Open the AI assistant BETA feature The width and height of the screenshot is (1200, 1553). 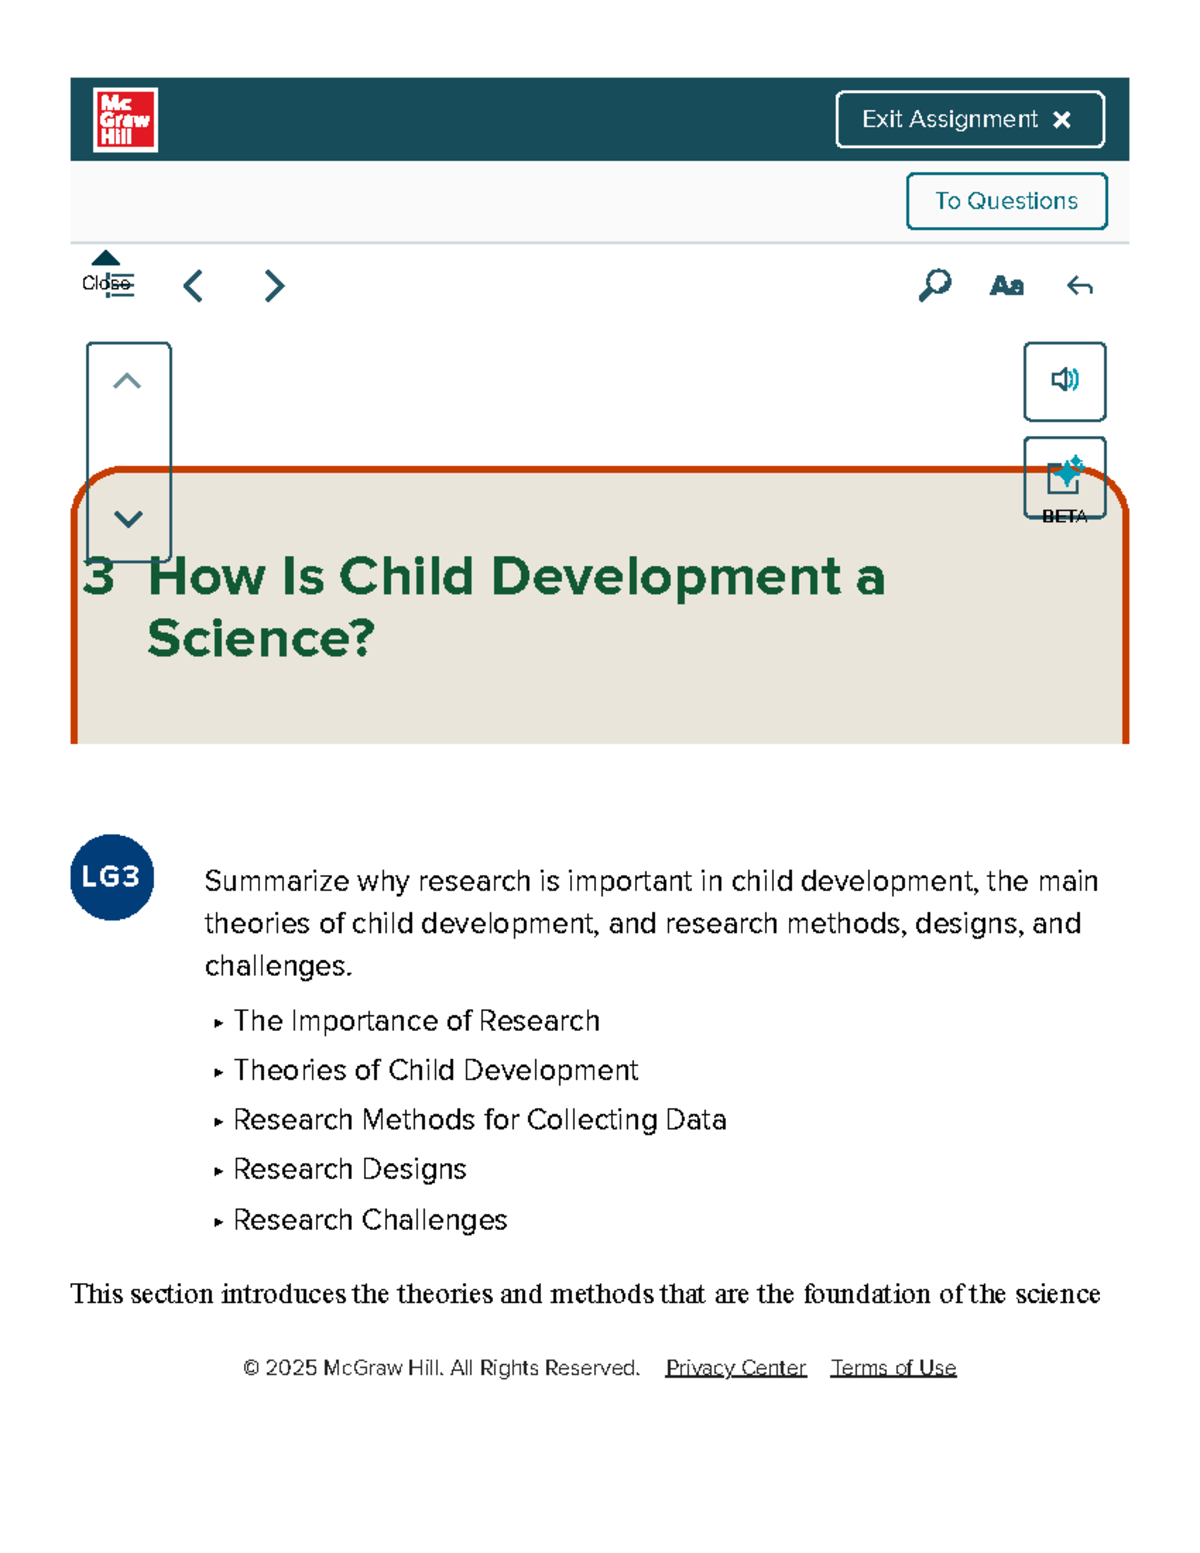1064,478
